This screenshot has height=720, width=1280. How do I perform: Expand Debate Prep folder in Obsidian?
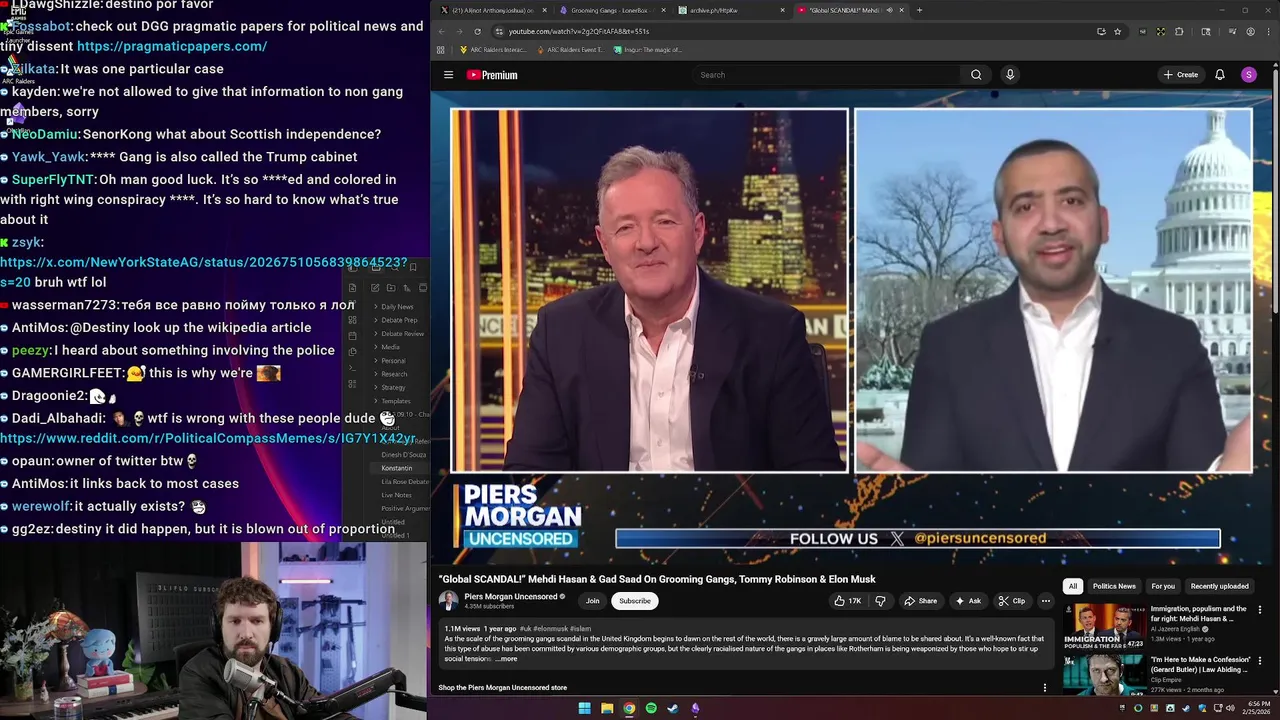tap(398, 320)
